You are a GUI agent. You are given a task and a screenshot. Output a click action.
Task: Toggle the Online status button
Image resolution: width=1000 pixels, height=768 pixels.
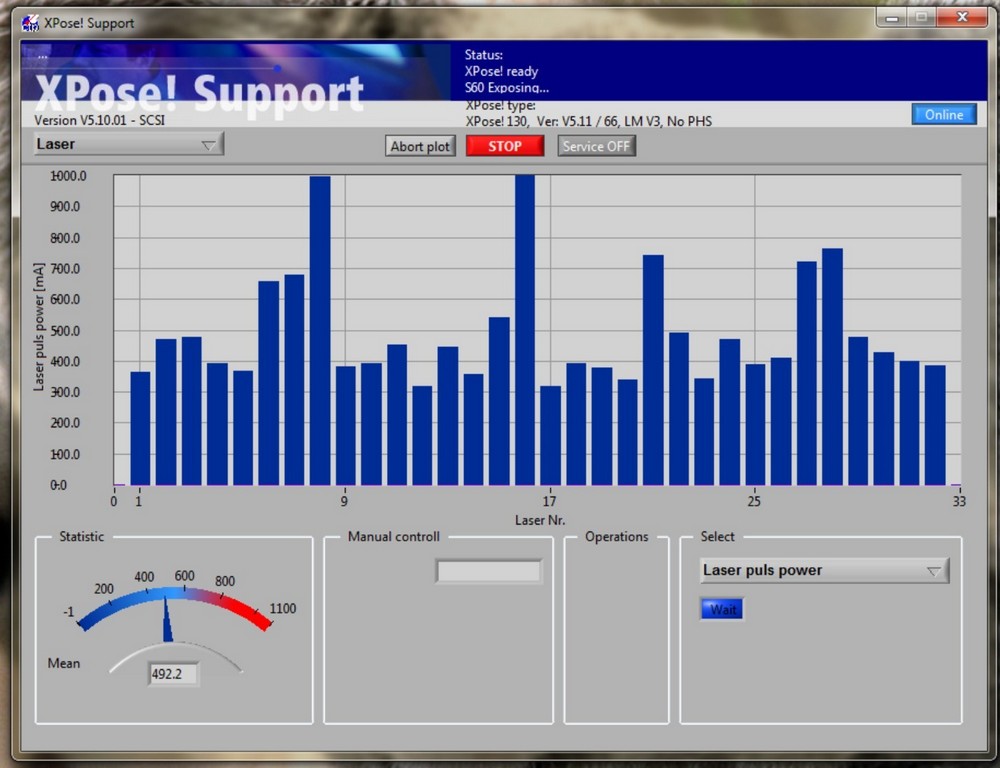coord(944,114)
